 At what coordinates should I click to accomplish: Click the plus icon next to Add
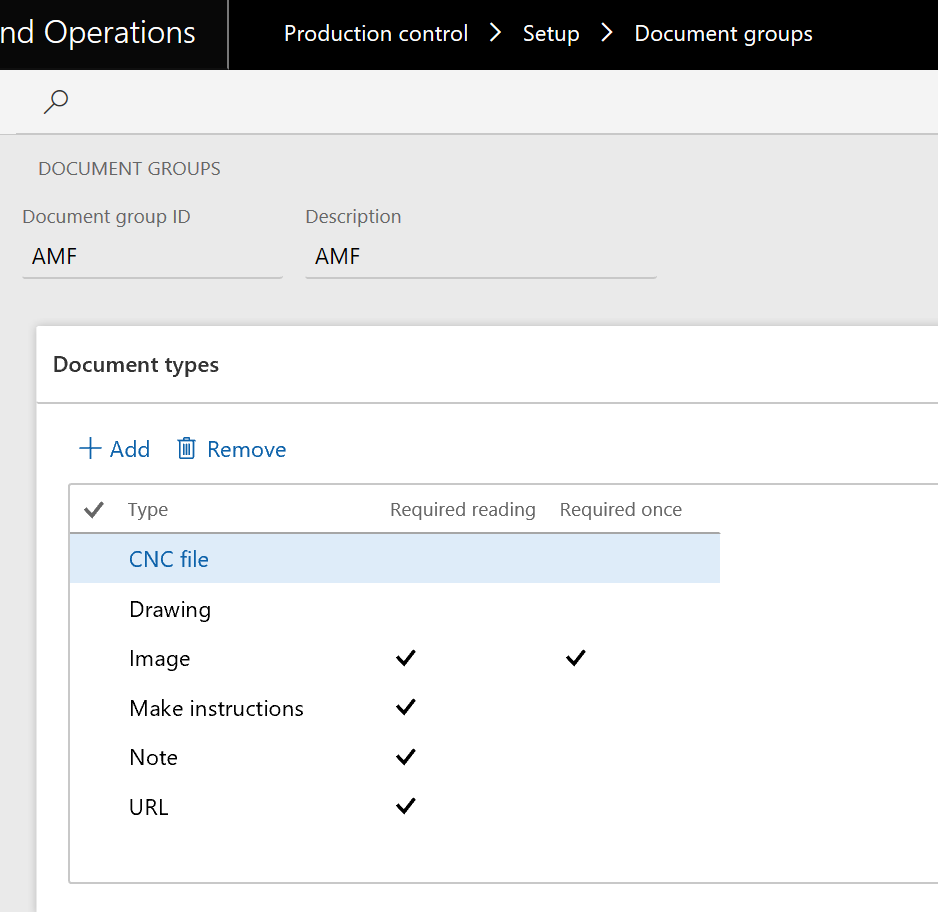(x=89, y=448)
